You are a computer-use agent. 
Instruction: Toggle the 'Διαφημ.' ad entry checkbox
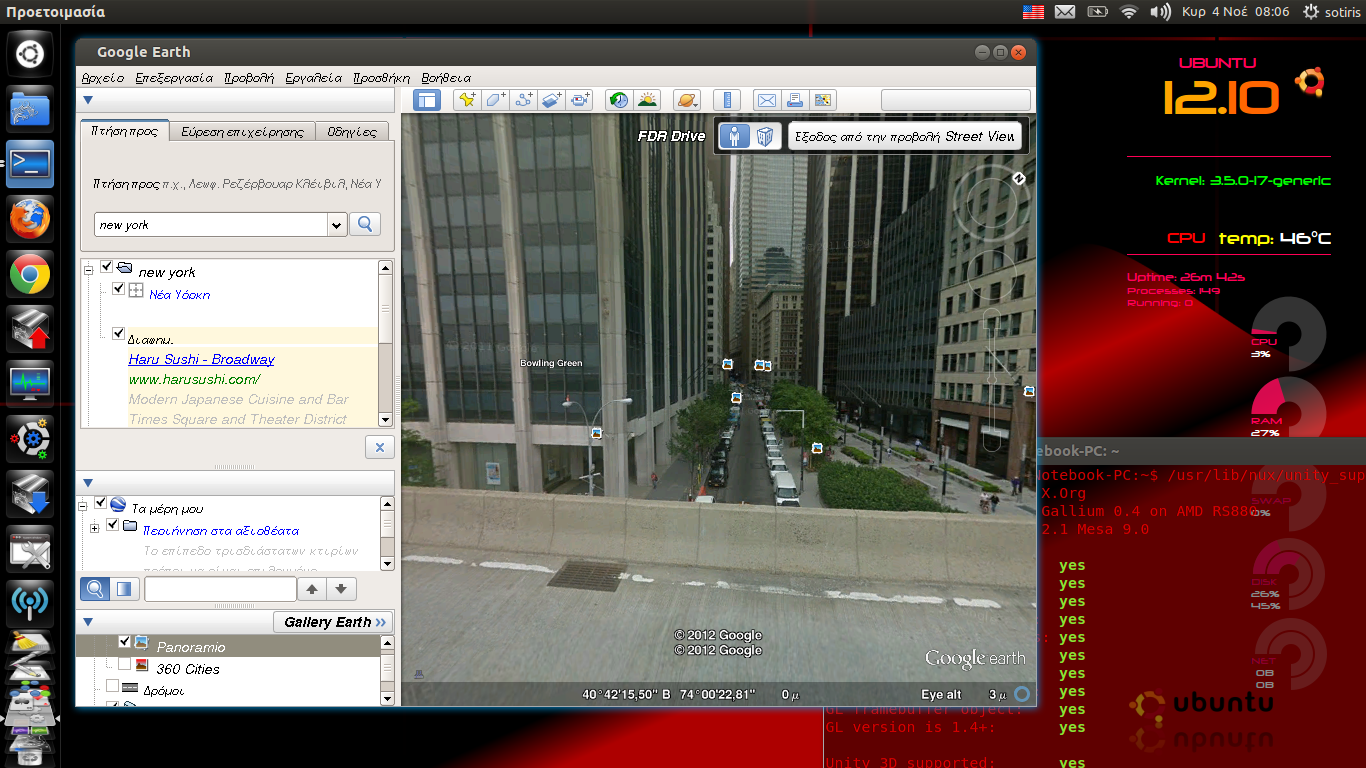point(119,333)
